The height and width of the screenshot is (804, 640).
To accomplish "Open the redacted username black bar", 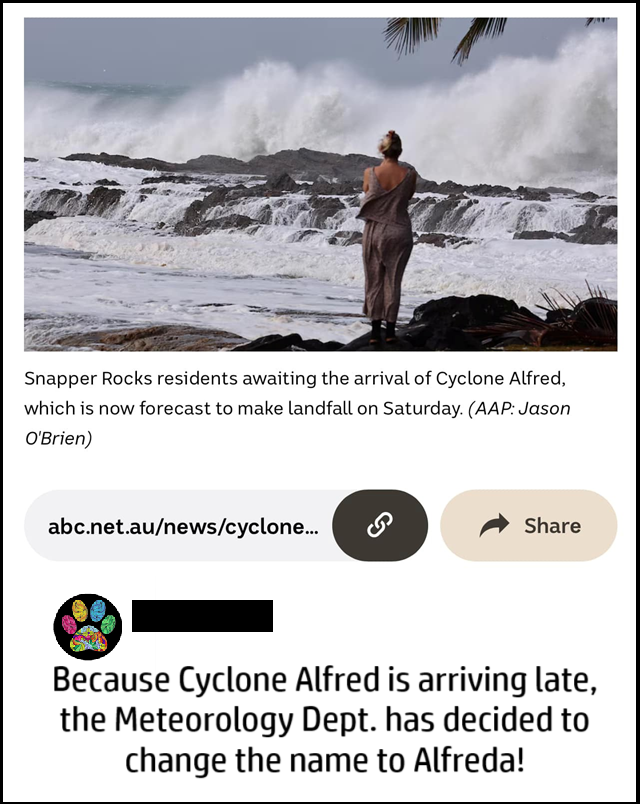I will tap(202, 615).
